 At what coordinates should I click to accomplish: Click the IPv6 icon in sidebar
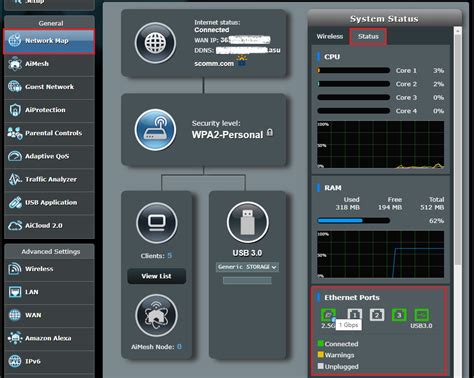tap(15, 361)
